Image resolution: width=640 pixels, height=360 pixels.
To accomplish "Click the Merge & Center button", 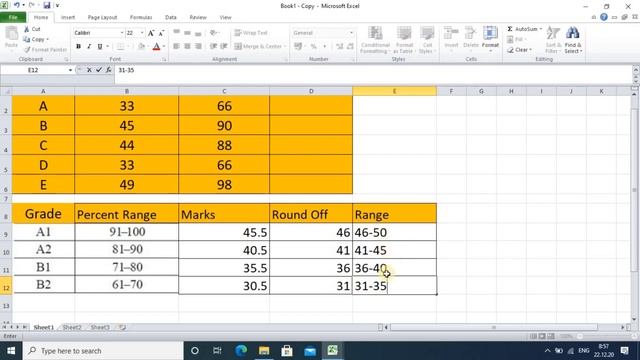I will click(260, 46).
